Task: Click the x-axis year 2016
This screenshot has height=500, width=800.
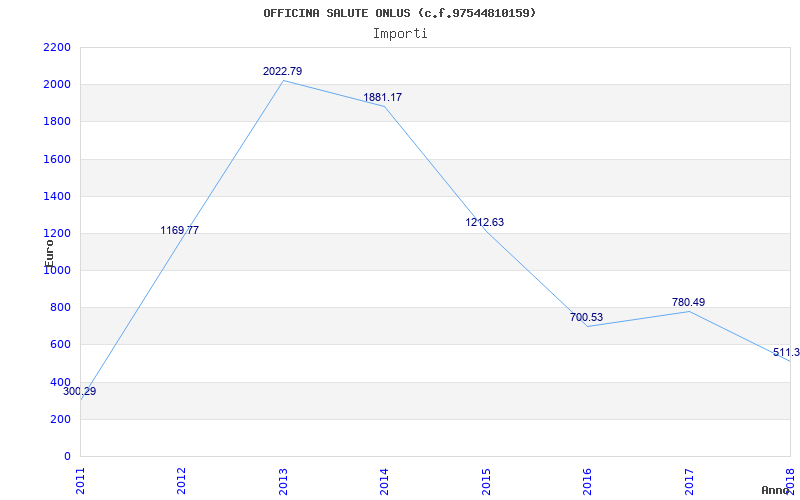Action: 587,481
